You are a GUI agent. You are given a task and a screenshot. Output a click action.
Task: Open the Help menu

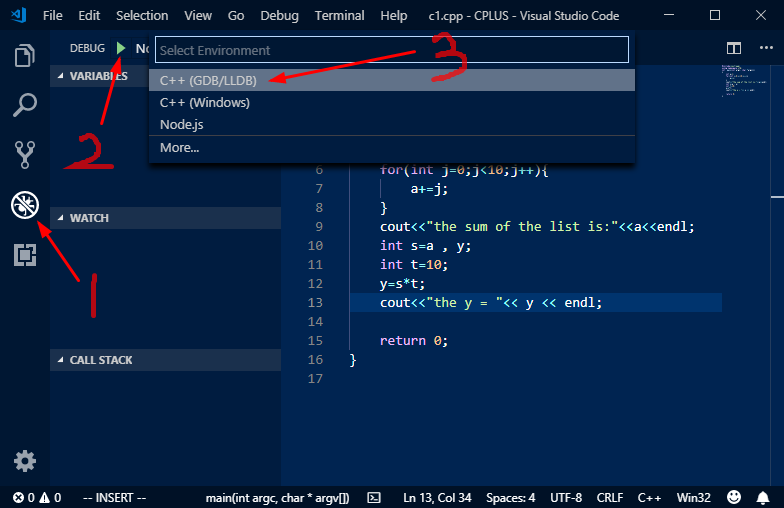394,16
